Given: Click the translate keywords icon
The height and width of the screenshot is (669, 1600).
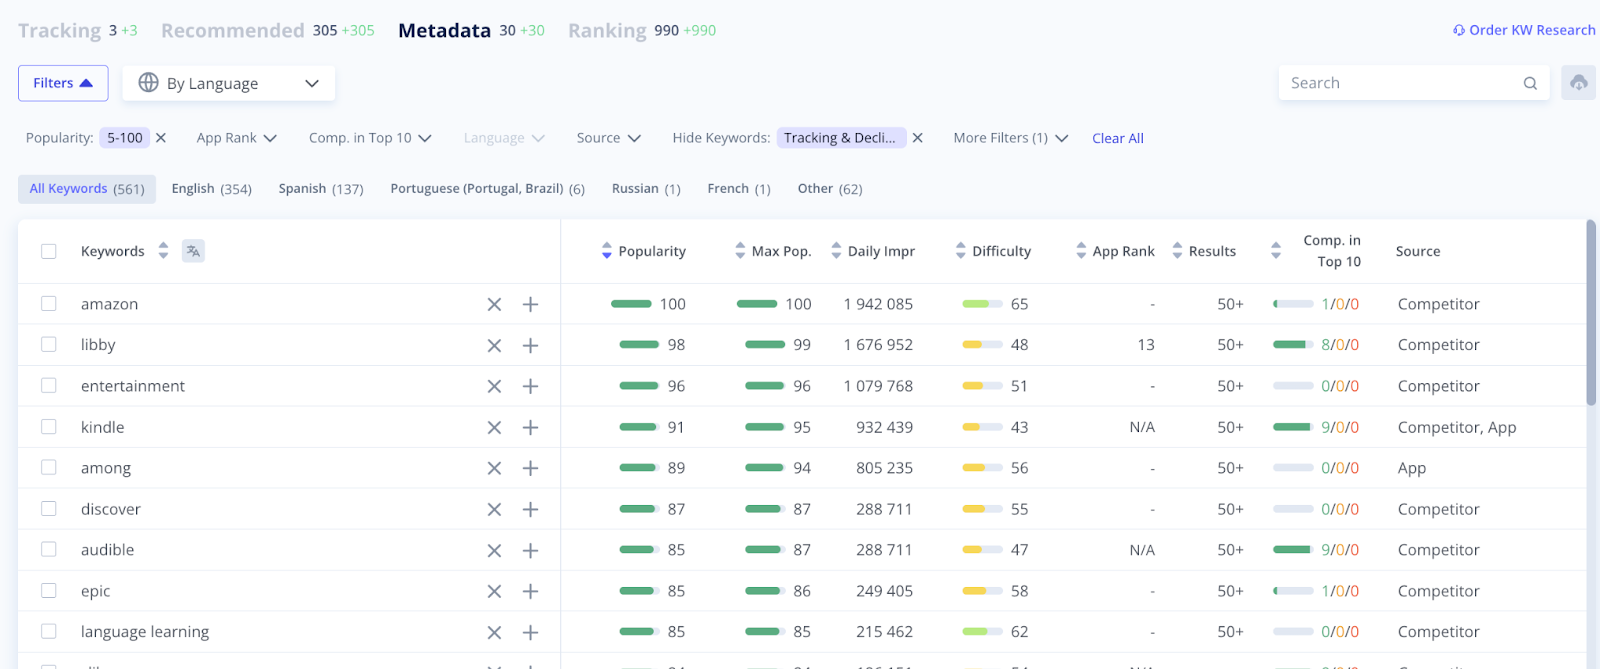Looking at the screenshot, I should tap(193, 251).
